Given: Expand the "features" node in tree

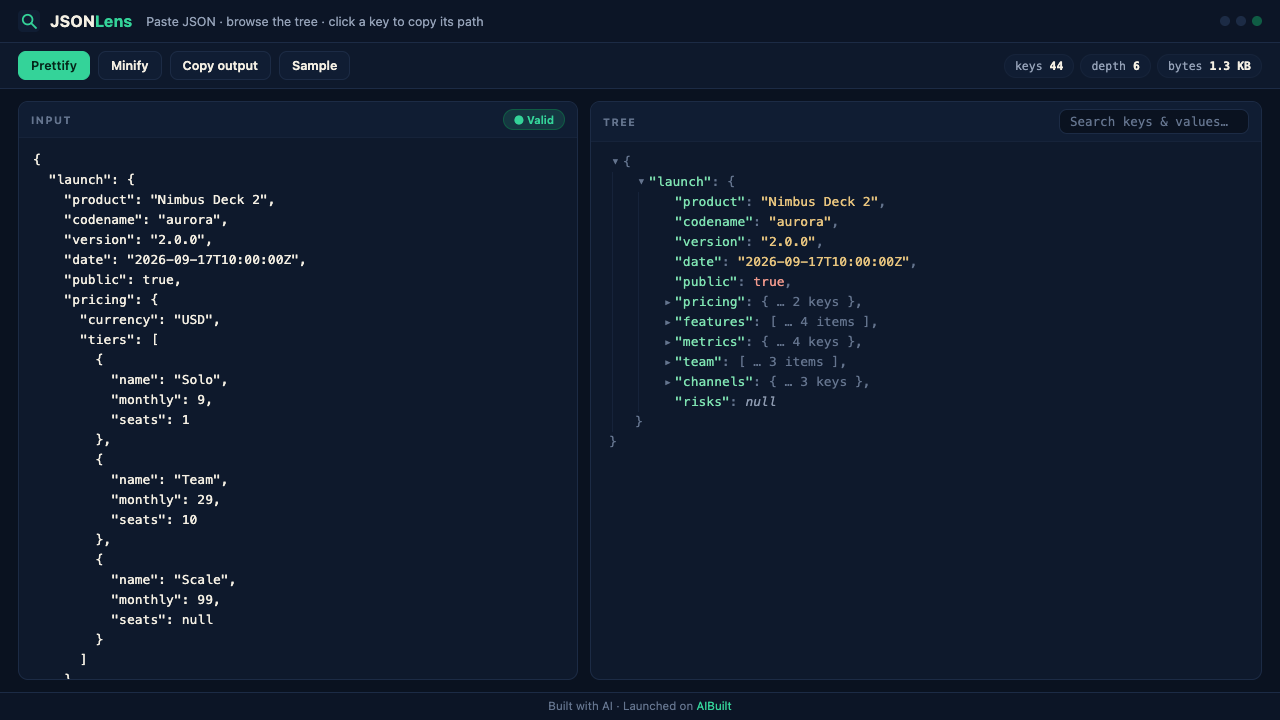Looking at the screenshot, I should point(668,321).
